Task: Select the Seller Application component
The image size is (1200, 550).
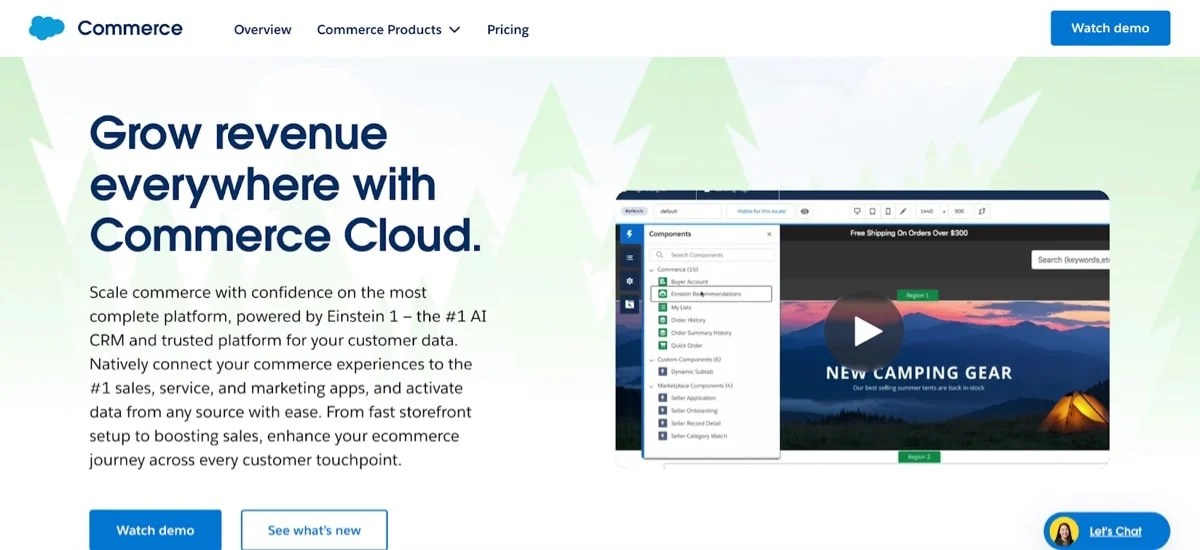Action: coord(687,398)
